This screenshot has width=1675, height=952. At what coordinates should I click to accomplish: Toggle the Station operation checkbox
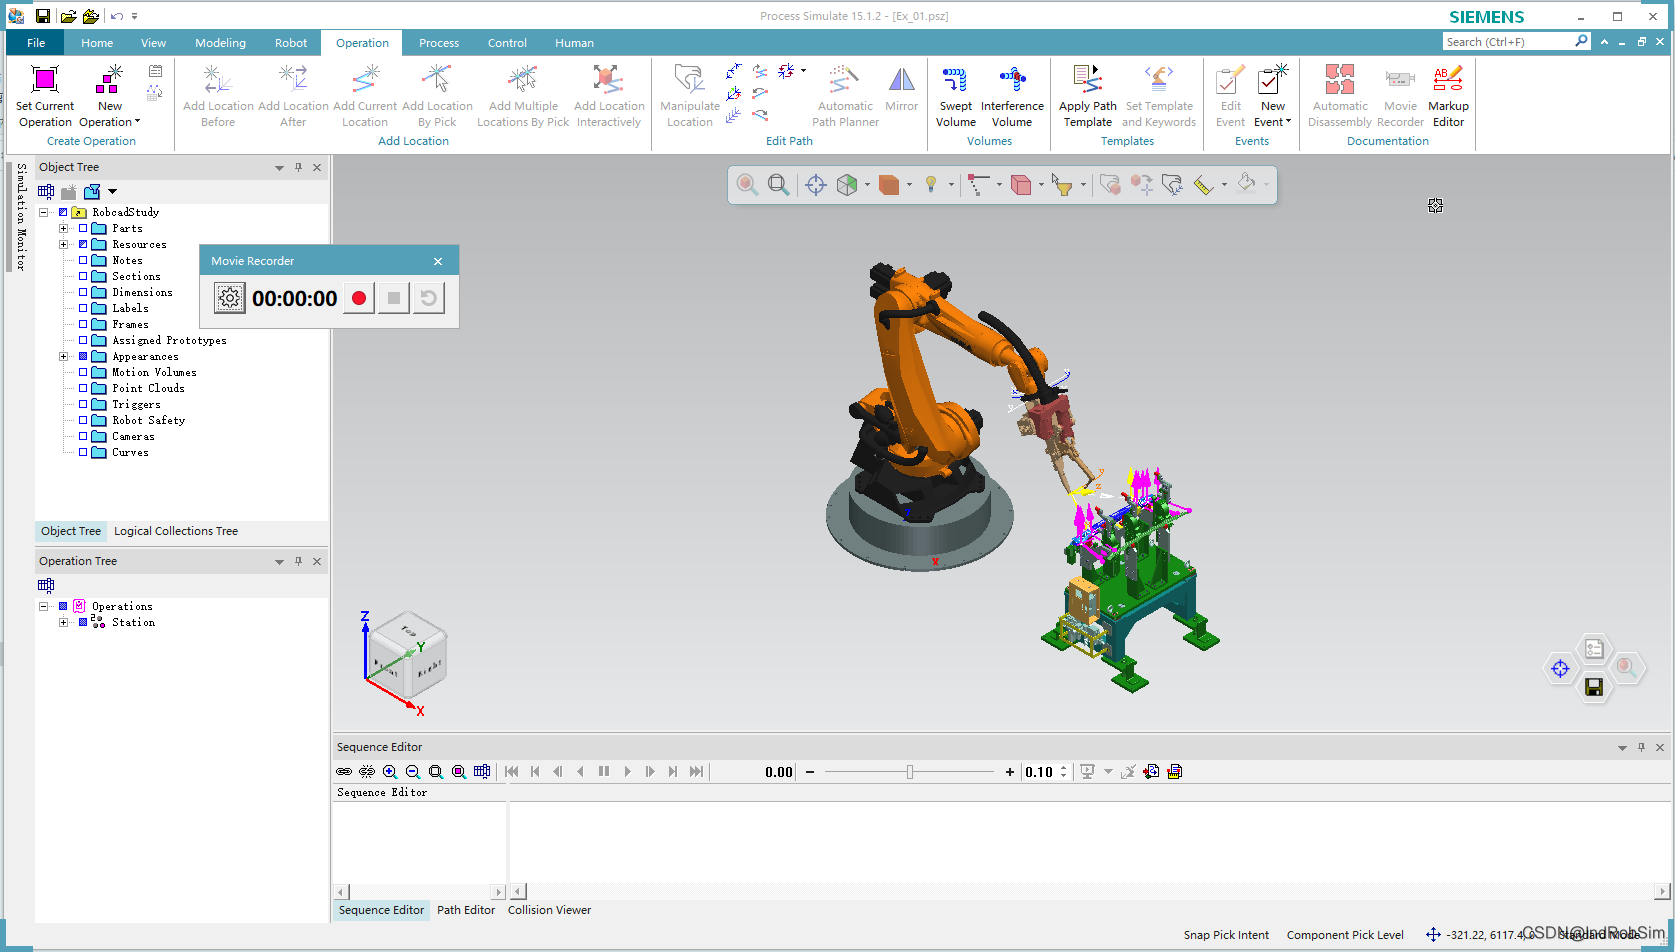pos(83,622)
